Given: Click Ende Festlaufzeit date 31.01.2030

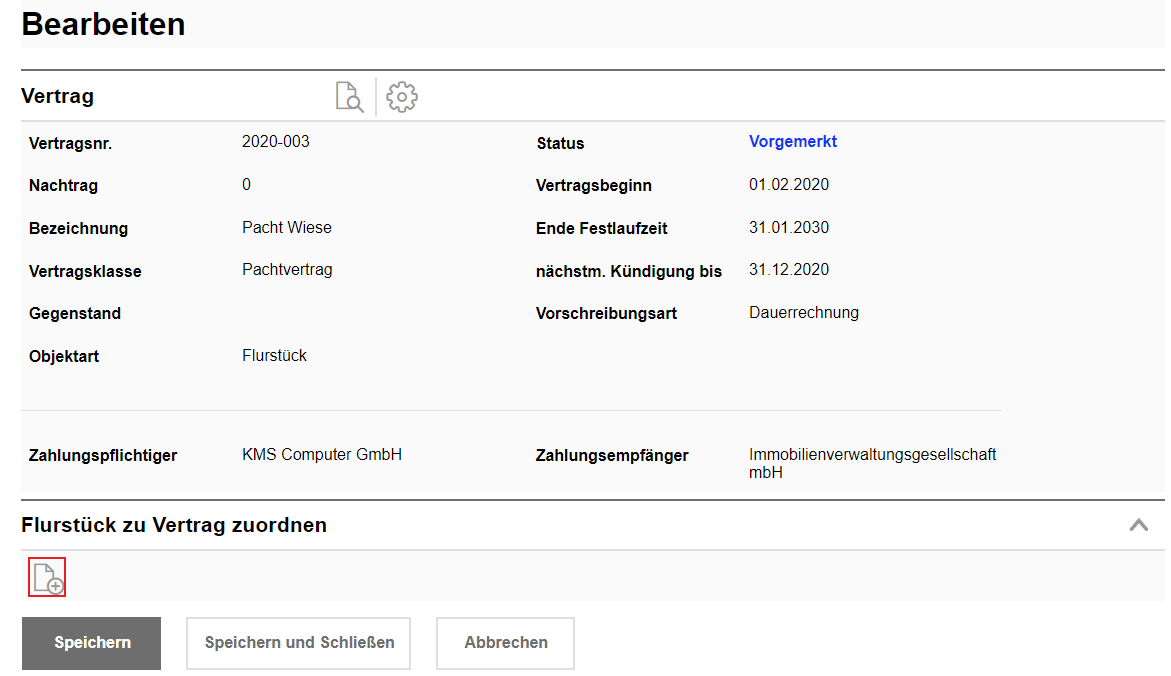Looking at the screenshot, I should click(788, 228).
